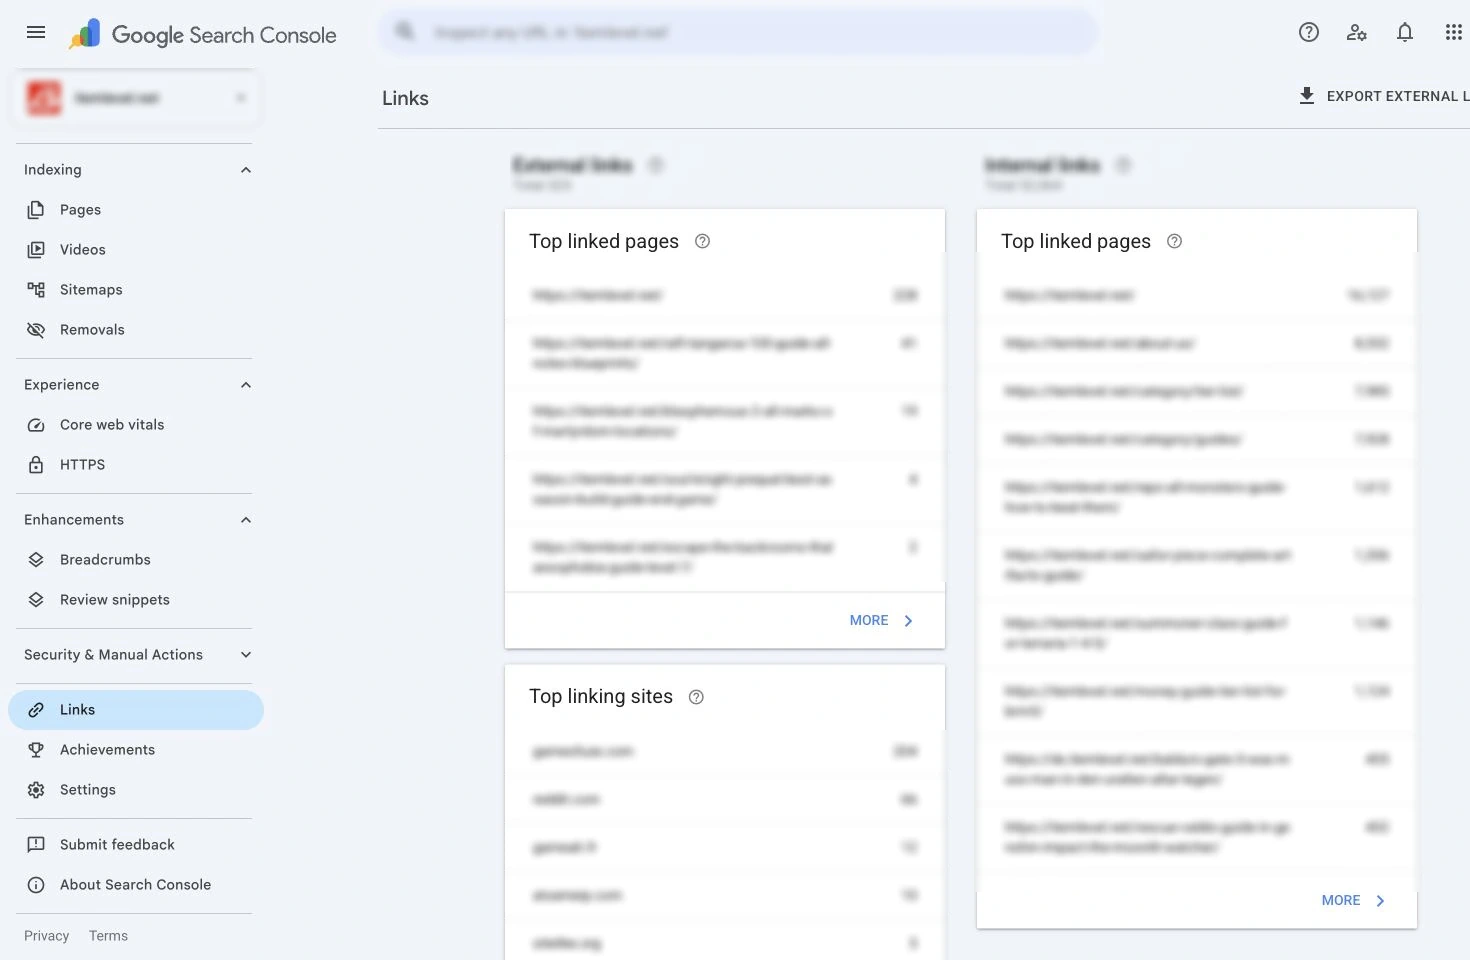Click the HTTPS lock icon
This screenshot has width=1470, height=960.
pyautogui.click(x=36, y=465)
